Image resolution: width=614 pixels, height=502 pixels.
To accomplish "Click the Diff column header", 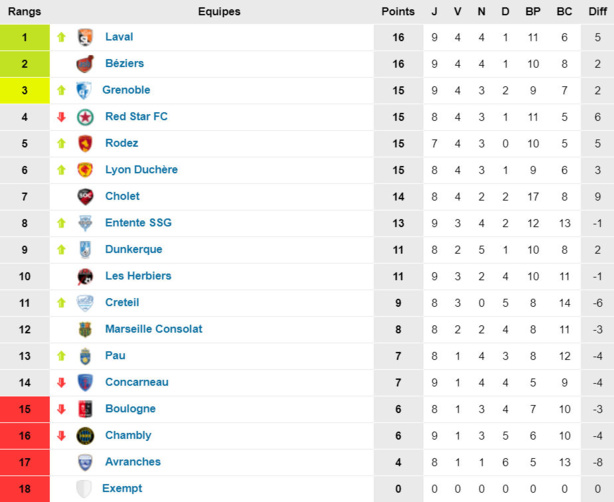I will point(596,11).
